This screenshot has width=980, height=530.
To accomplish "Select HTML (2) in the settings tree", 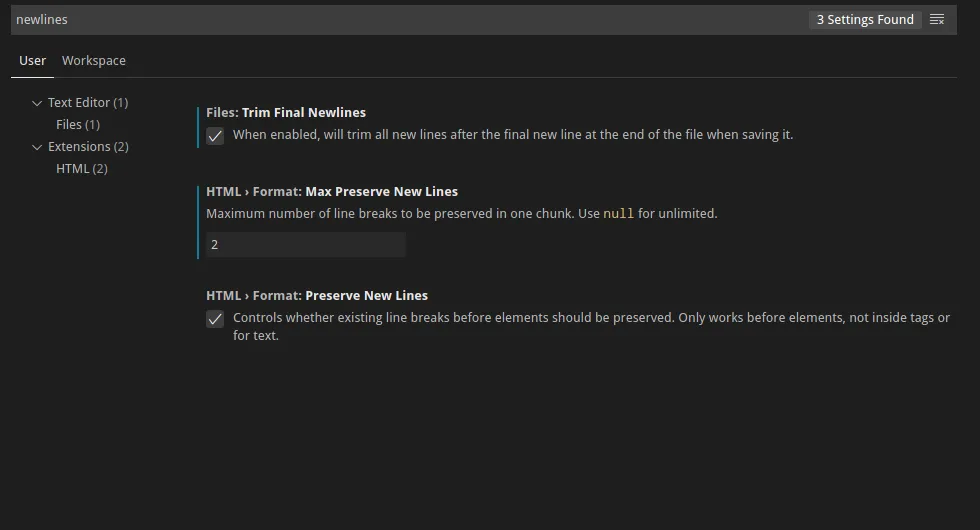I will click(82, 169).
